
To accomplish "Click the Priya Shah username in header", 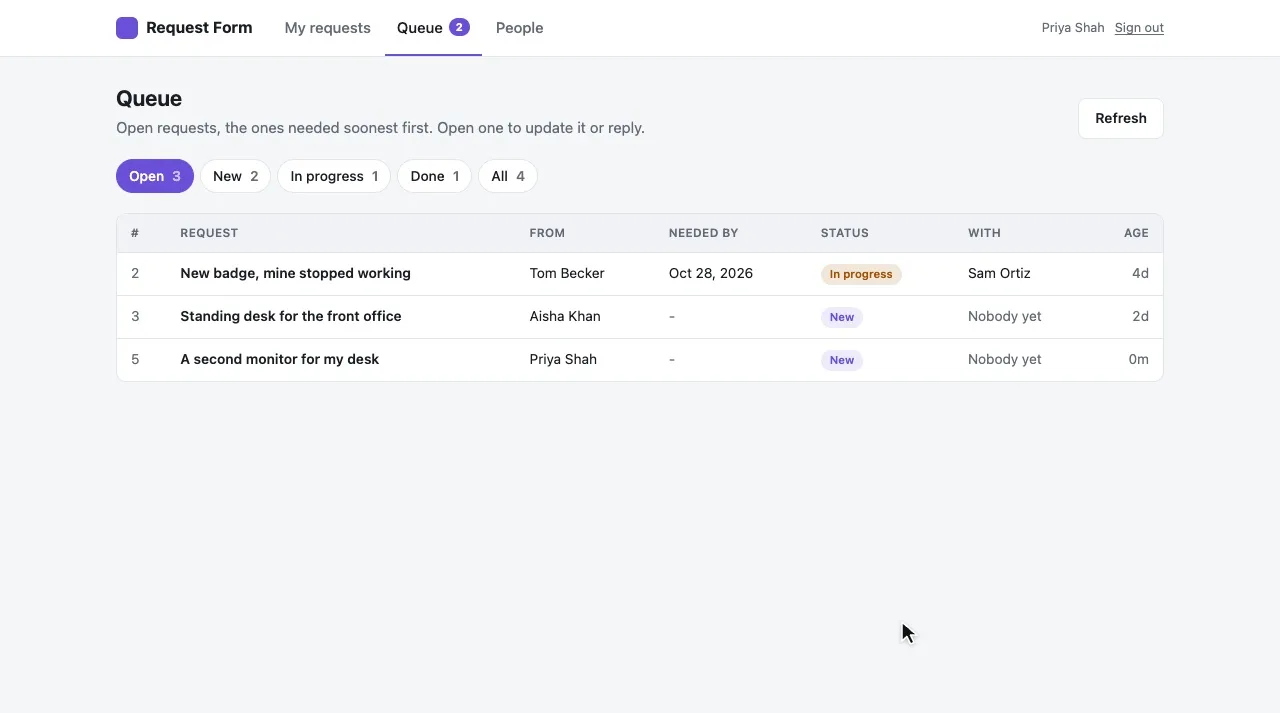I will tap(1073, 28).
